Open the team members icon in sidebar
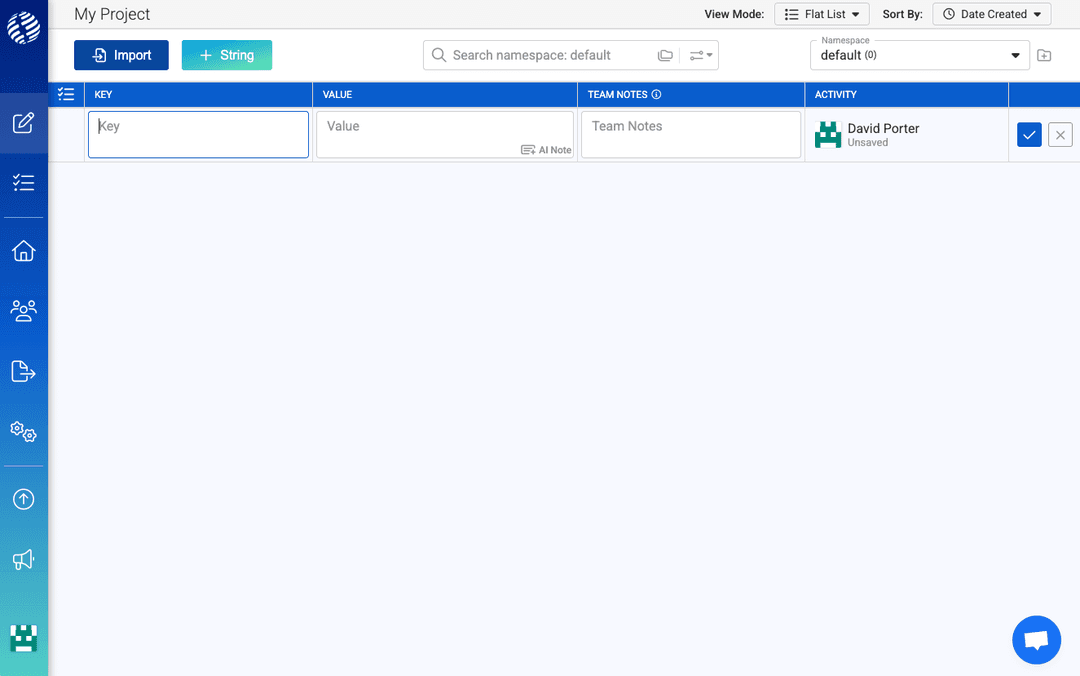This screenshot has height=676, width=1080. (23, 310)
